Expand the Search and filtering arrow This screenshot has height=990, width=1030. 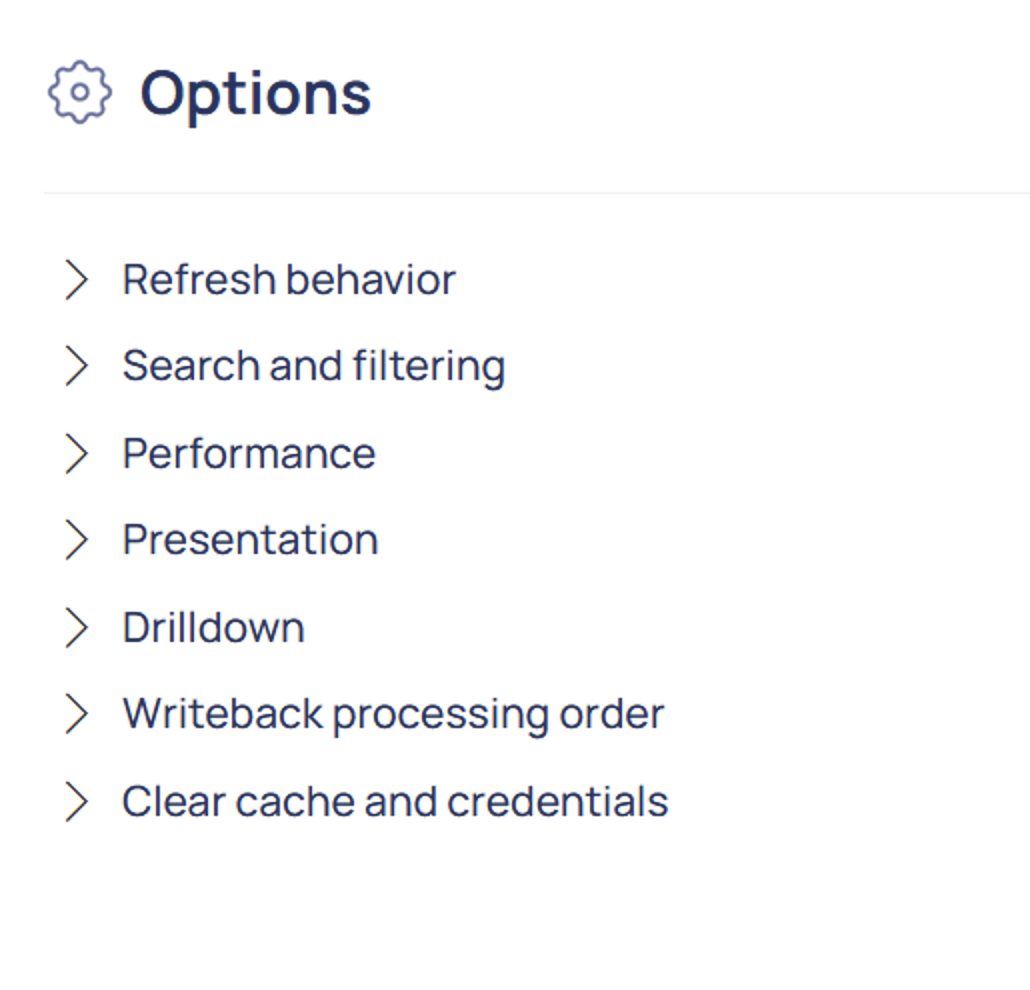pyautogui.click(x=76, y=367)
